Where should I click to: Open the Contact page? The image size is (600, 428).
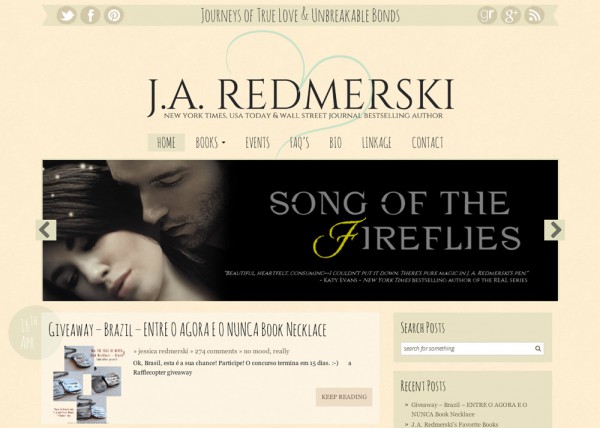(427, 143)
